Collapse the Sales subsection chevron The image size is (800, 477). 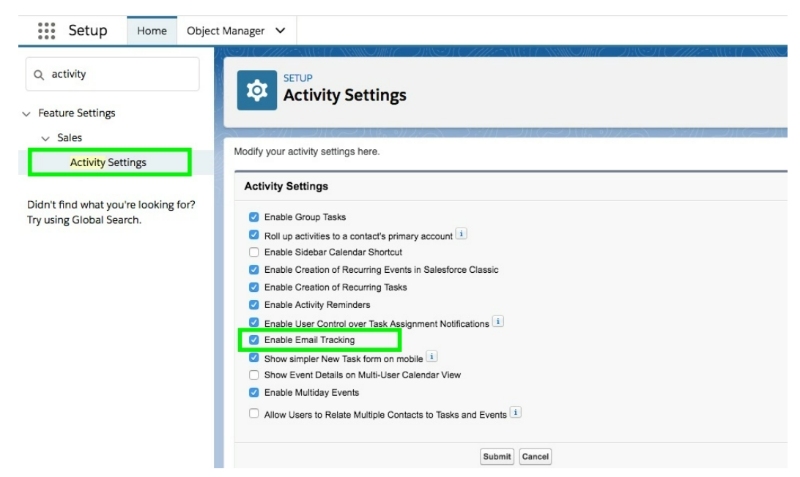(x=45, y=138)
